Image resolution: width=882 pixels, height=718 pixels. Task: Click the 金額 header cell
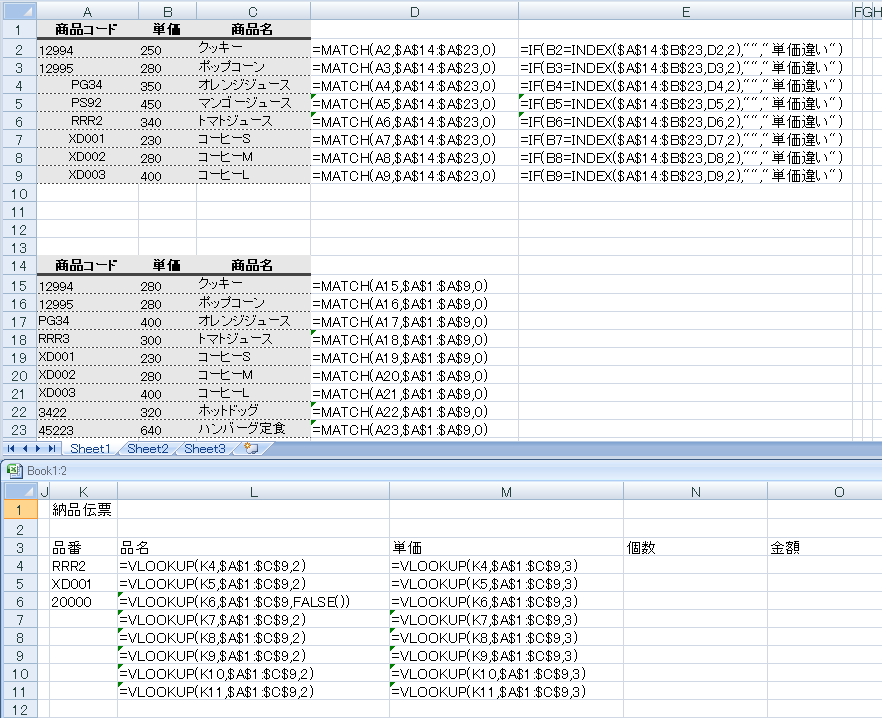pos(822,548)
